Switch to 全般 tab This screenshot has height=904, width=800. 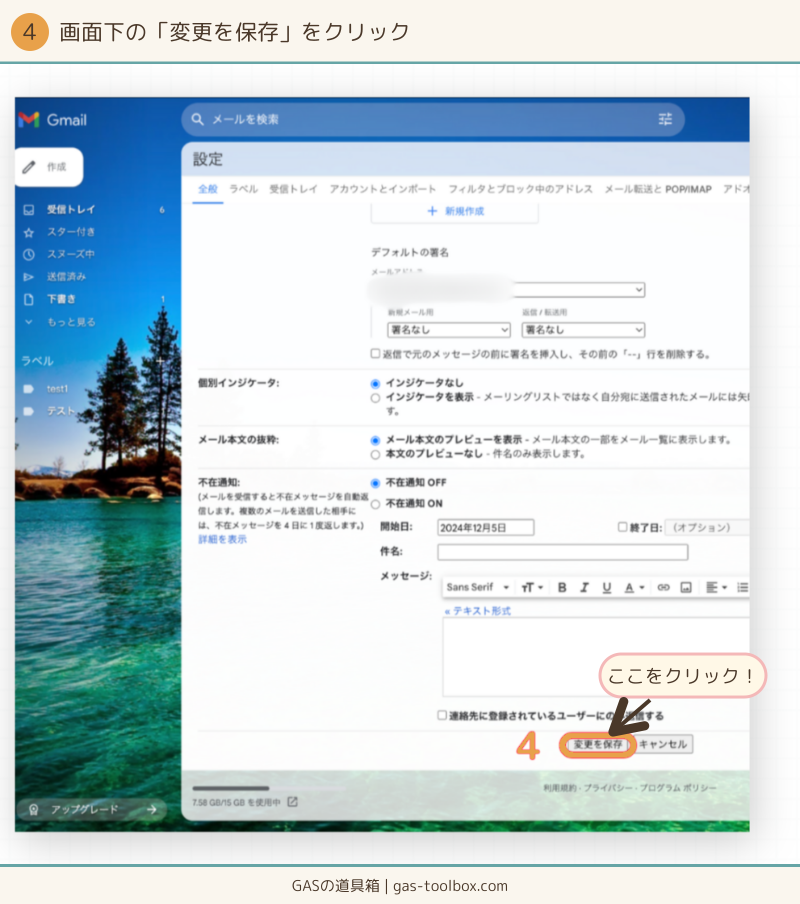207,189
